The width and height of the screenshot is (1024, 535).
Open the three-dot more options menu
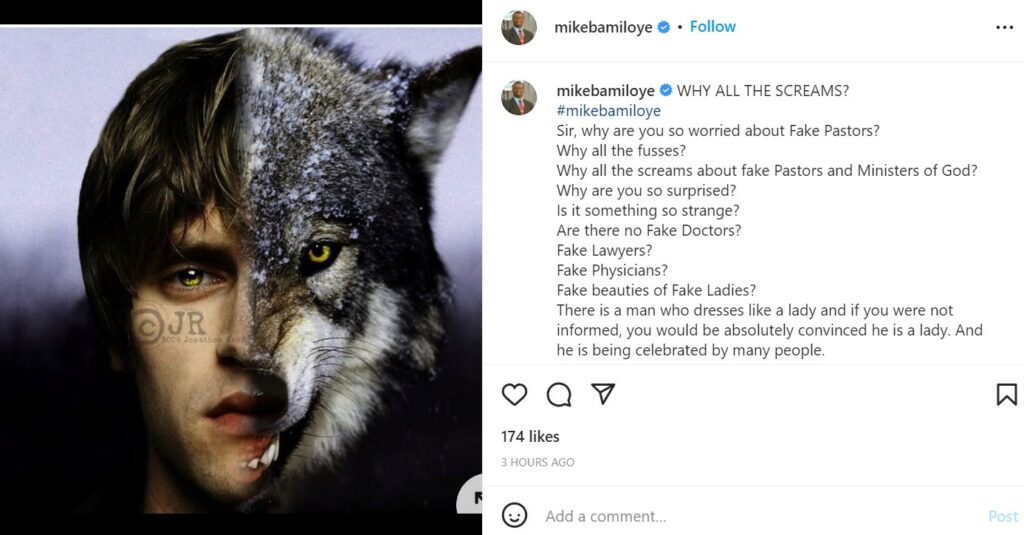pyautogui.click(x=1004, y=28)
